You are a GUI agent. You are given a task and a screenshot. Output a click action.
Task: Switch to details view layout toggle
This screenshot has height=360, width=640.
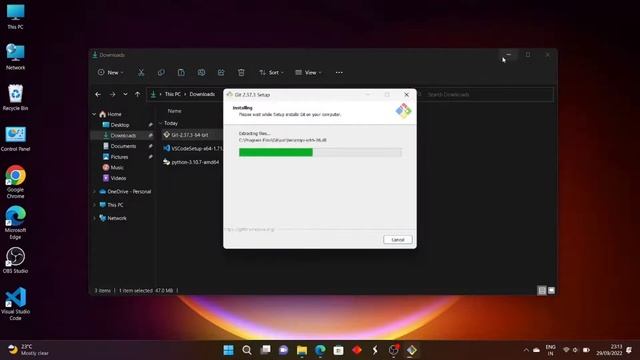coord(542,290)
